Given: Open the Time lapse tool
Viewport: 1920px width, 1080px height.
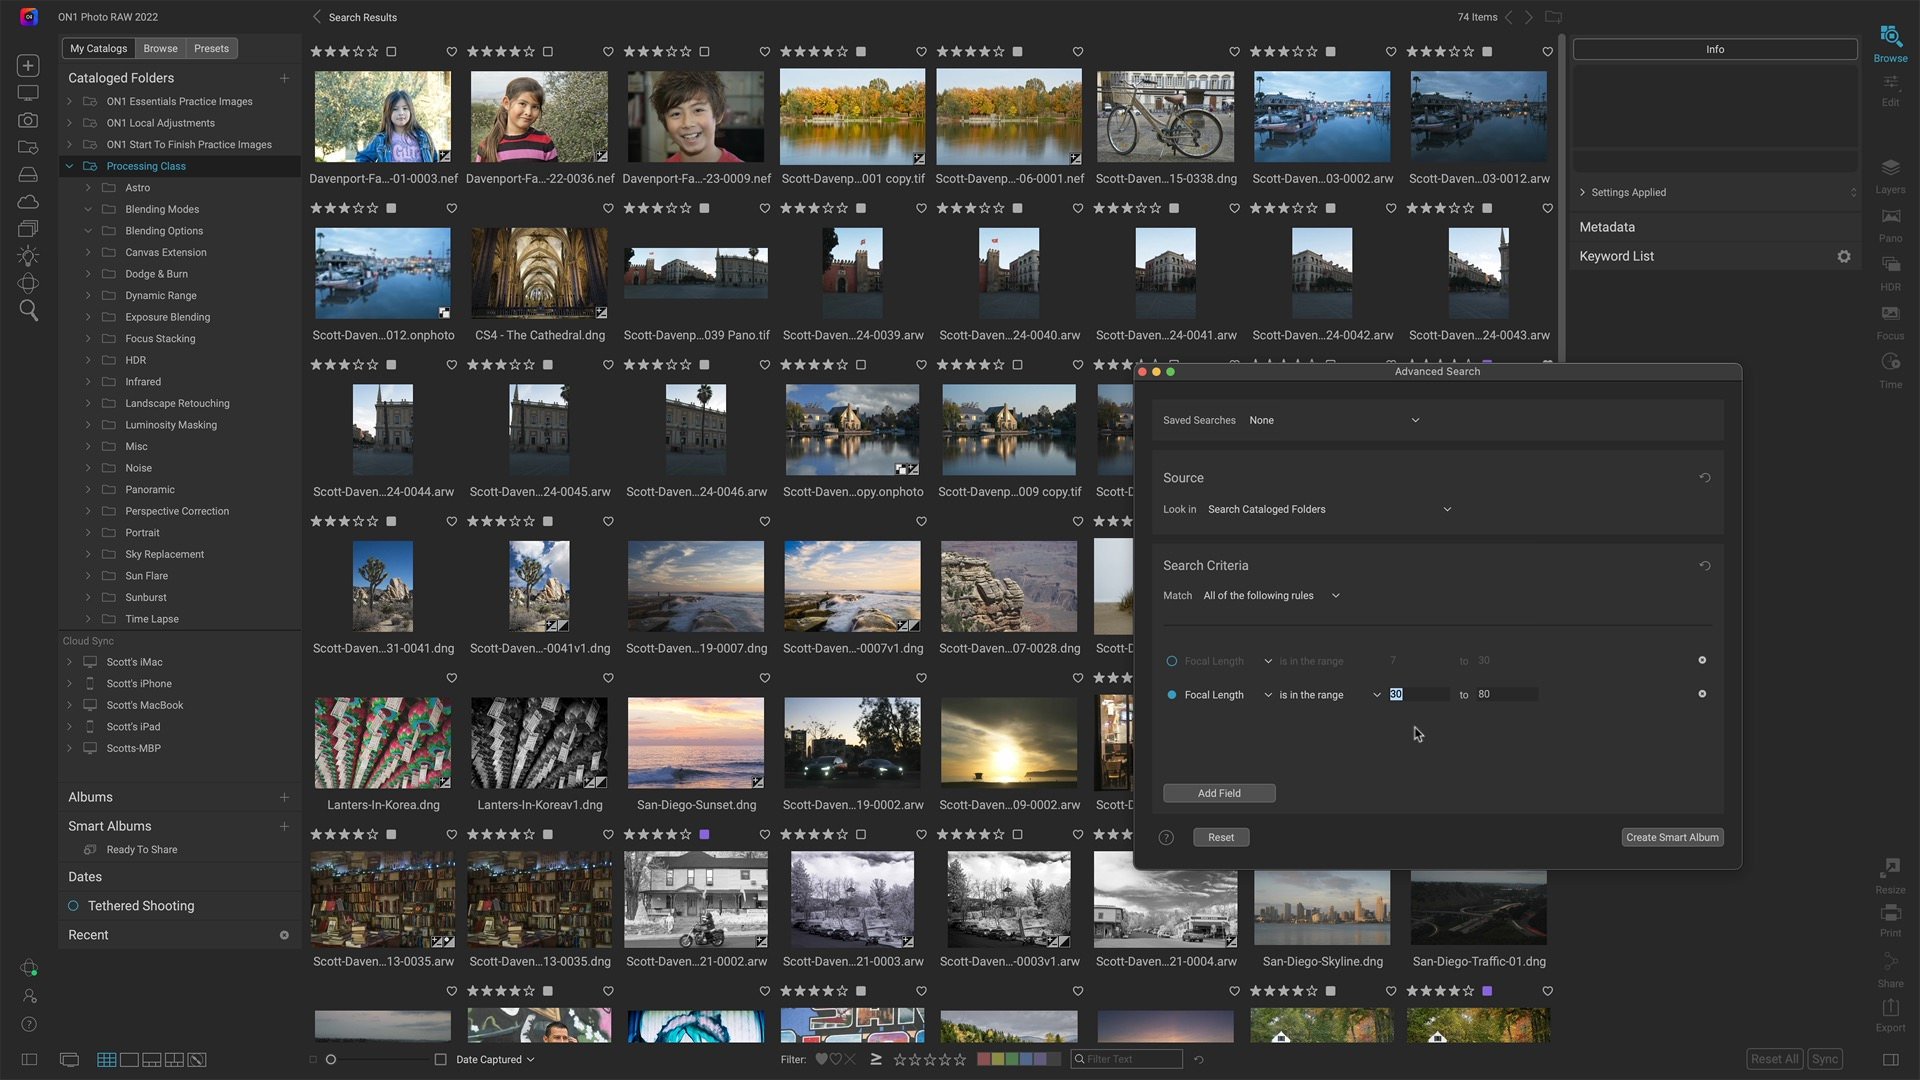Looking at the screenshot, I should pyautogui.click(x=1890, y=369).
